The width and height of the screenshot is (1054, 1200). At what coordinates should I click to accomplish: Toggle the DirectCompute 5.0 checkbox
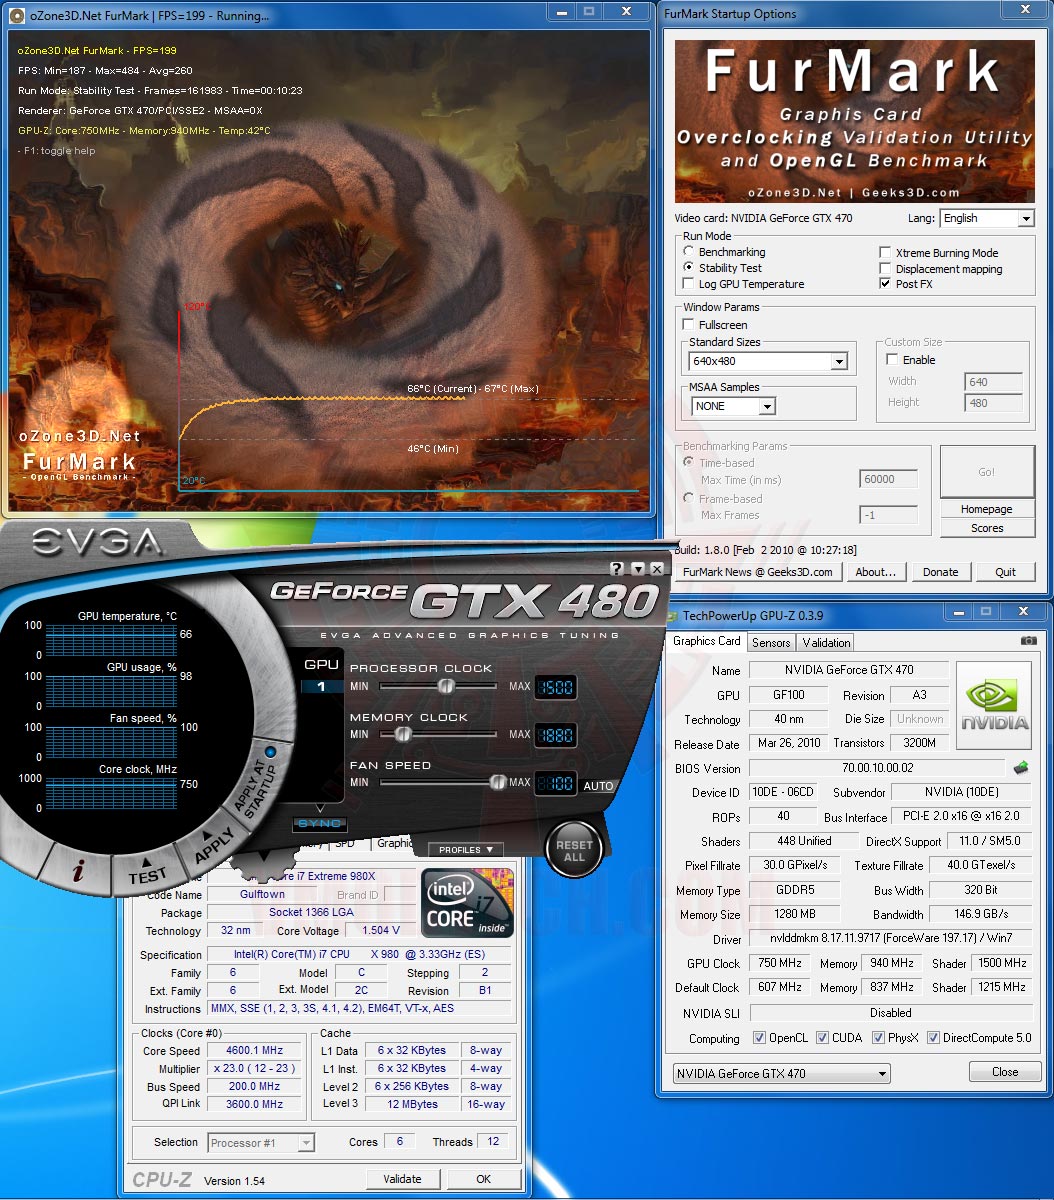[933, 1038]
